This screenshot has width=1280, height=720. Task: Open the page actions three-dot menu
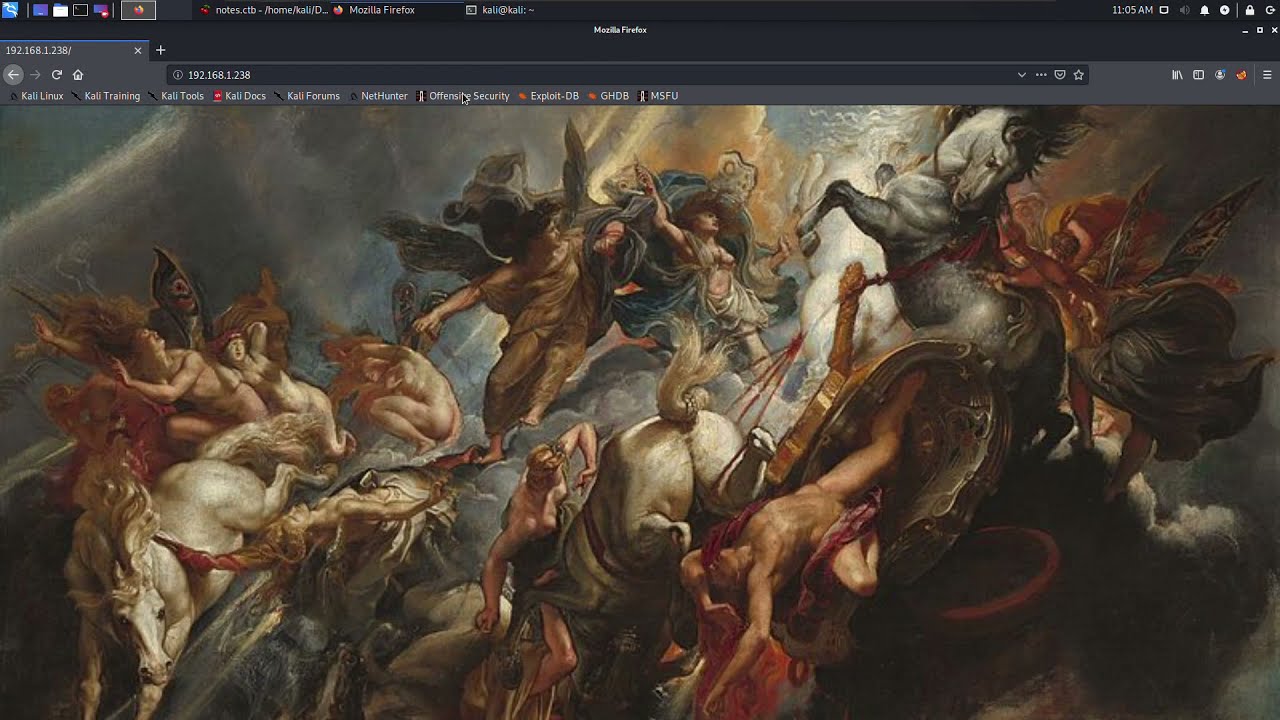pyautogui.click(x=1041, y=75)
